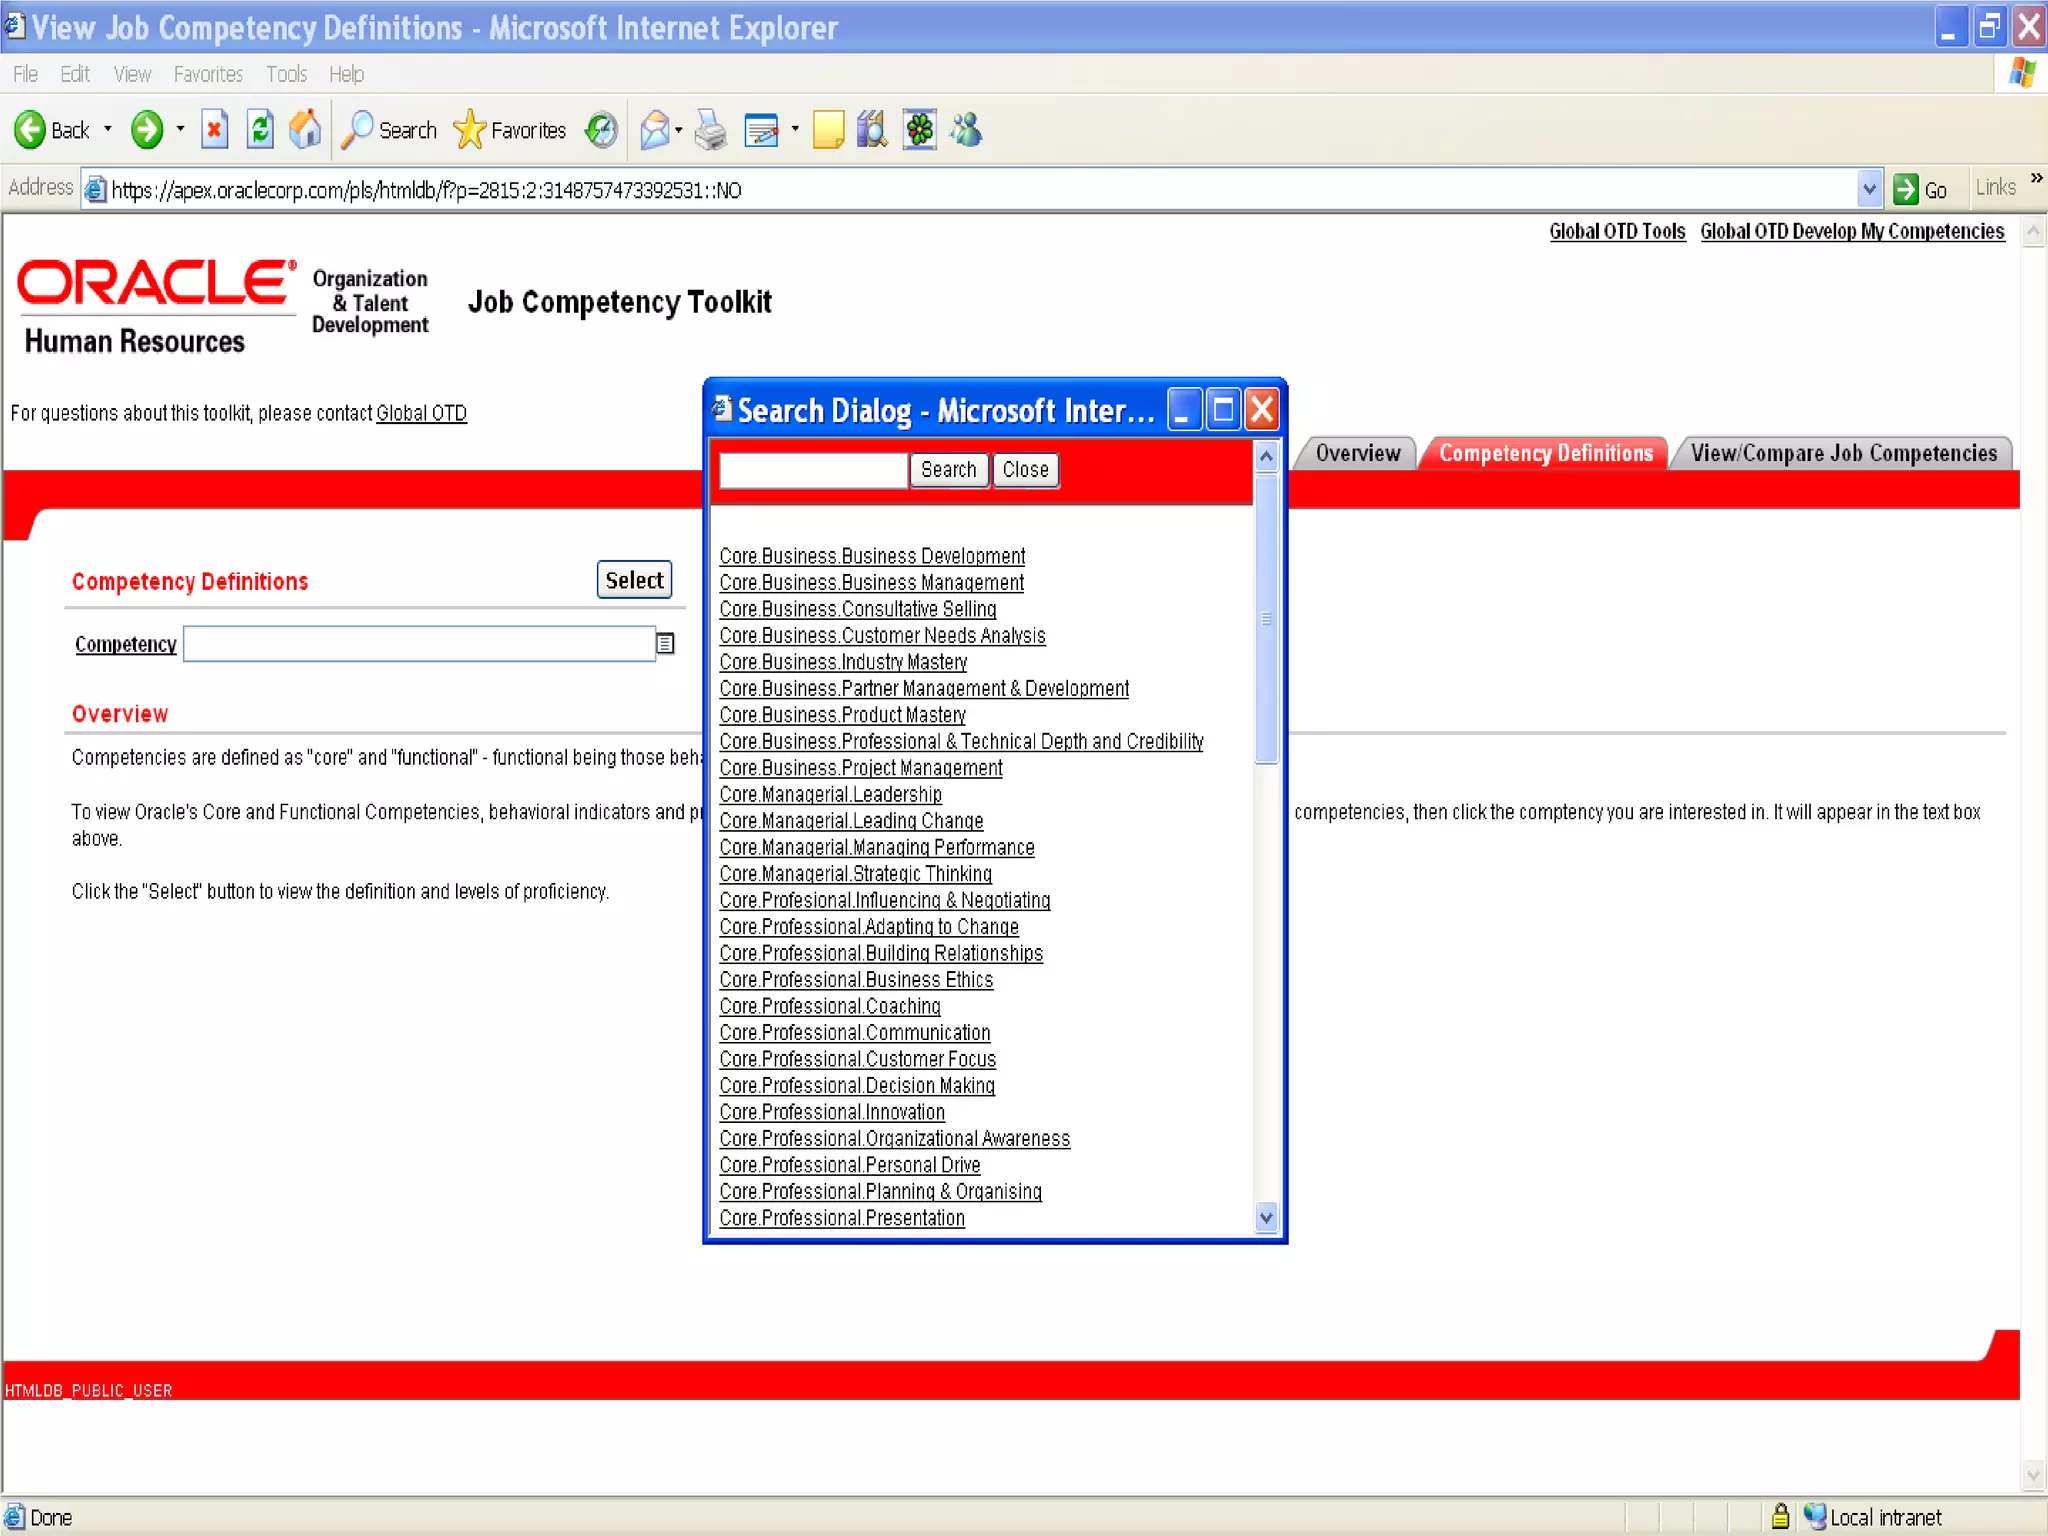
Task: Click the Search button in Search Dialog
Action: 947,470
